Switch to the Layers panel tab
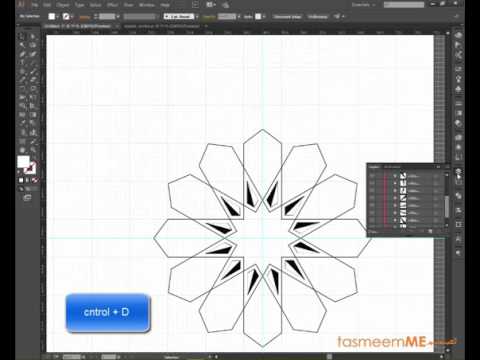Image resolution: width=480 pixels, height=360 pixels. [374, 167]
